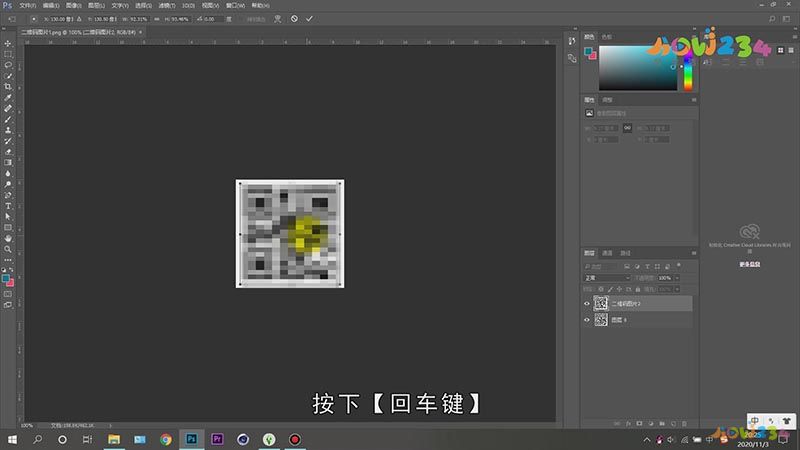800x450 pixels.
Task: Select the History Brush tool
Action: [x=8, y=141]
